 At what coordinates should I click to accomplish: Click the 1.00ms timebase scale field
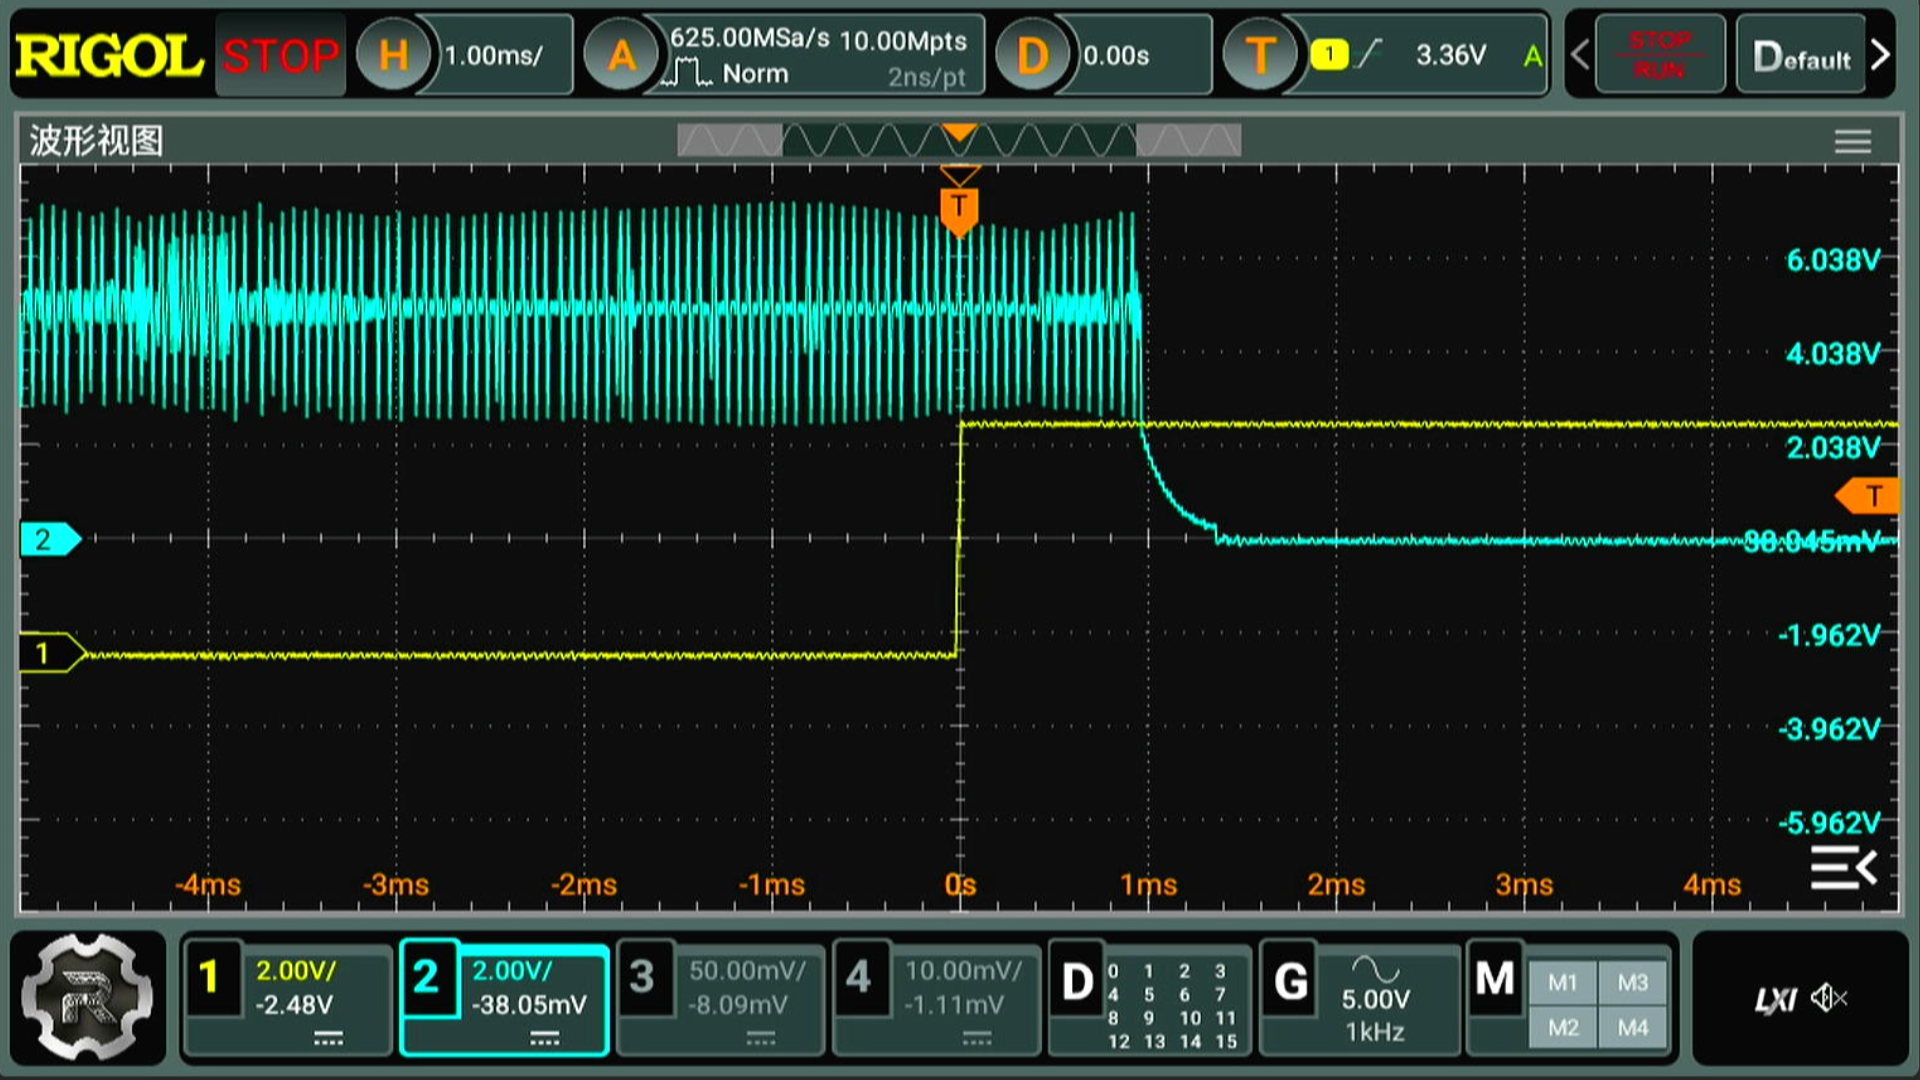click(x=495, y=56)
